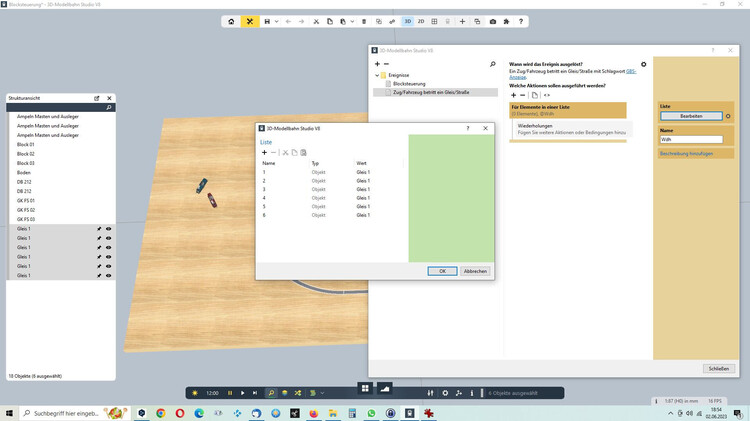Image resolution: width=750 pixels, height=421 pixels.
Task: Select Blocksteuerung event
Action: coord(408,83)
